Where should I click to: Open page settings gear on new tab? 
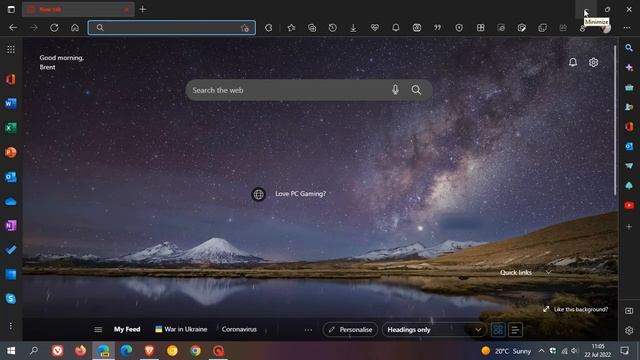(x=593, y=62)
